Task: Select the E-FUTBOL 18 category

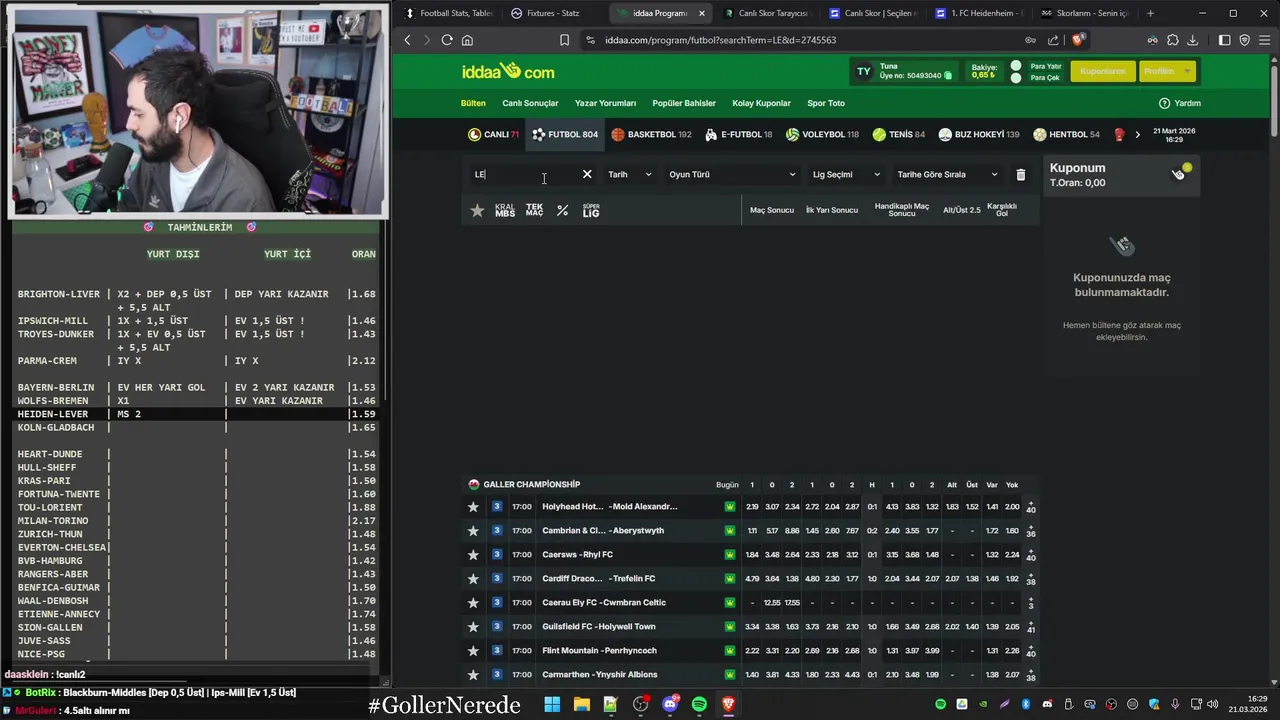Action: pyautogui.click(x=738, y=134)
